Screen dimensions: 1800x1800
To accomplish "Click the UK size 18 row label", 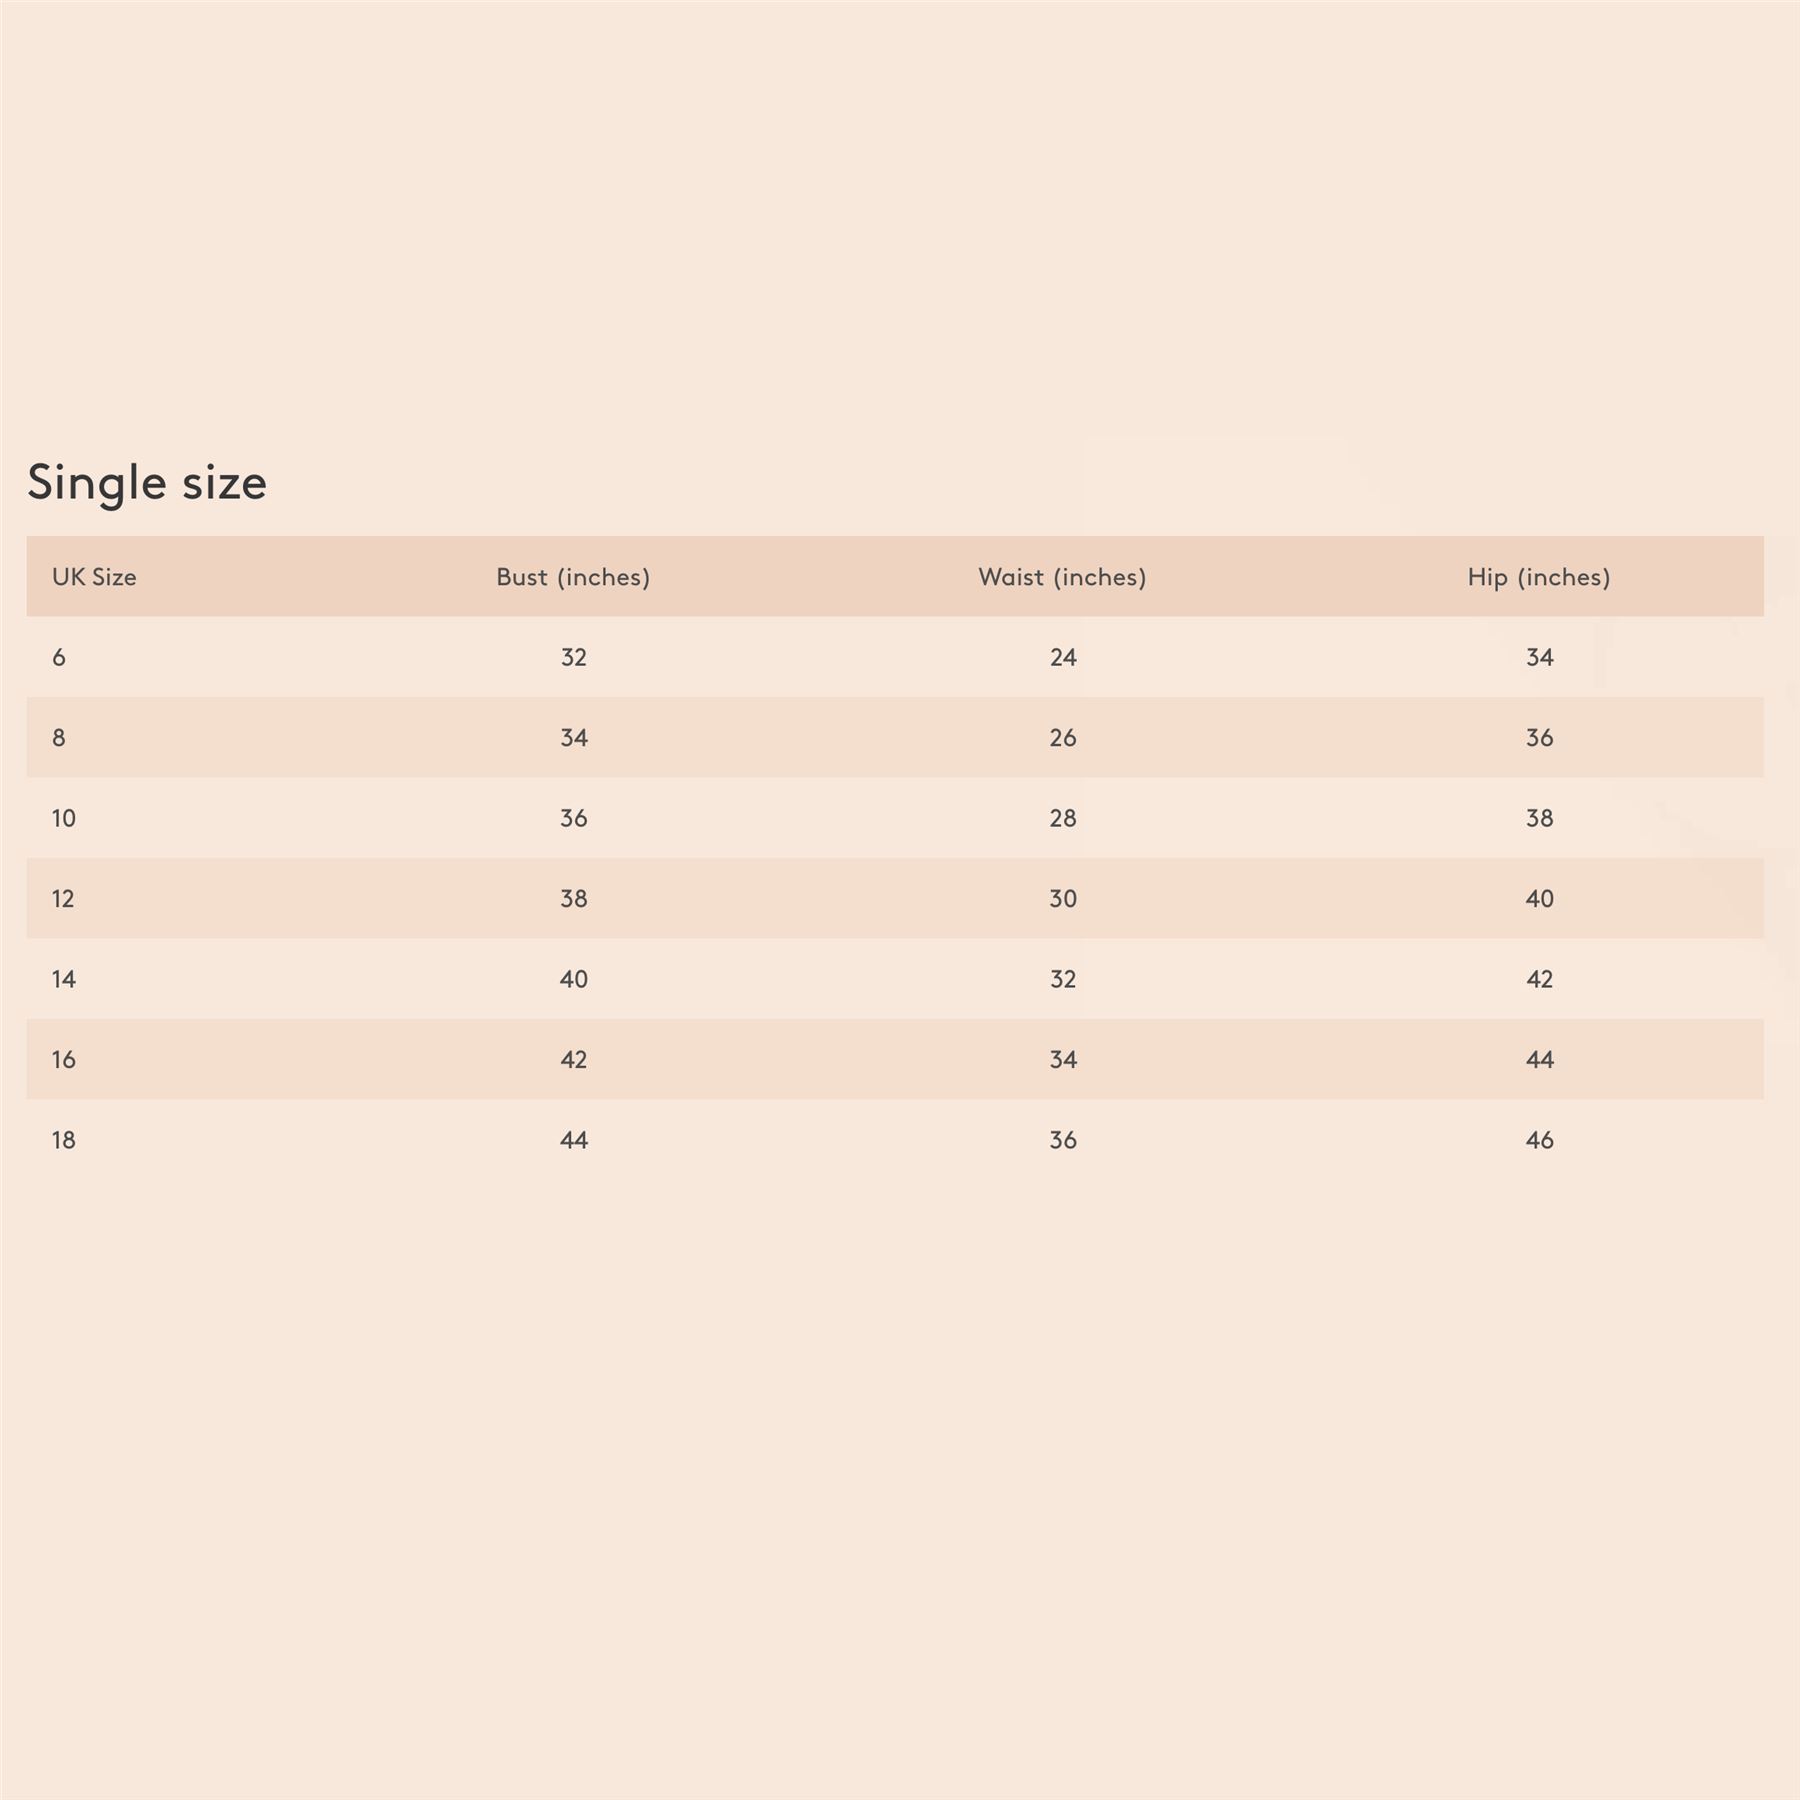I will pyautogui.click(x=64, y=1140).
